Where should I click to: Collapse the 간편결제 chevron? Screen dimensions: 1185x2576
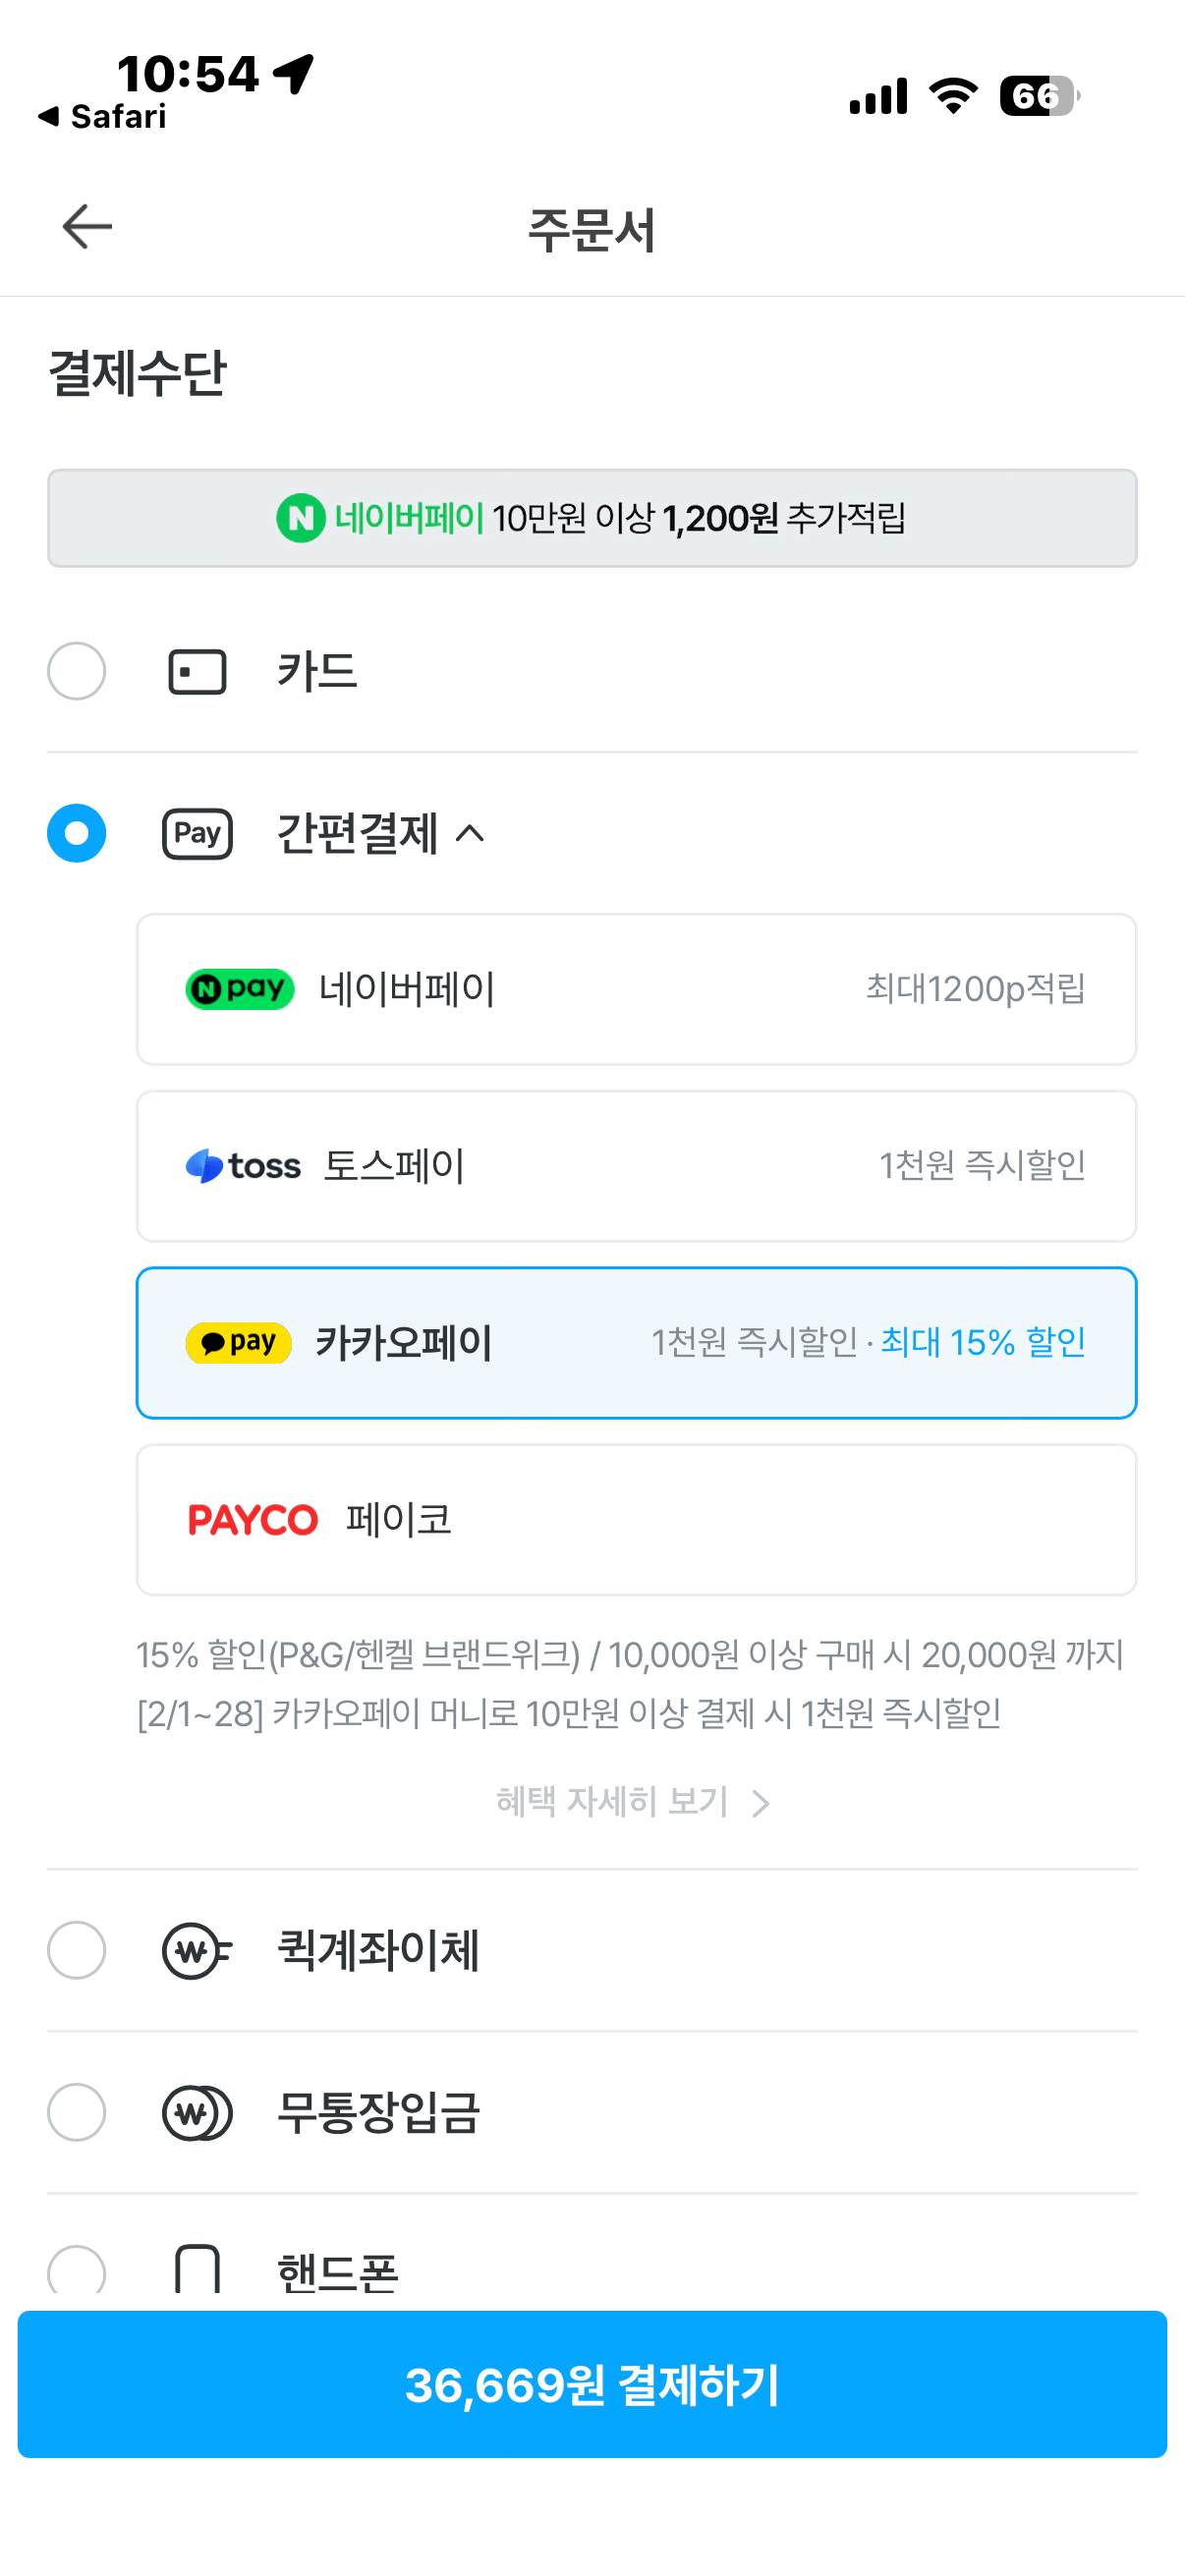pos(470,834)
